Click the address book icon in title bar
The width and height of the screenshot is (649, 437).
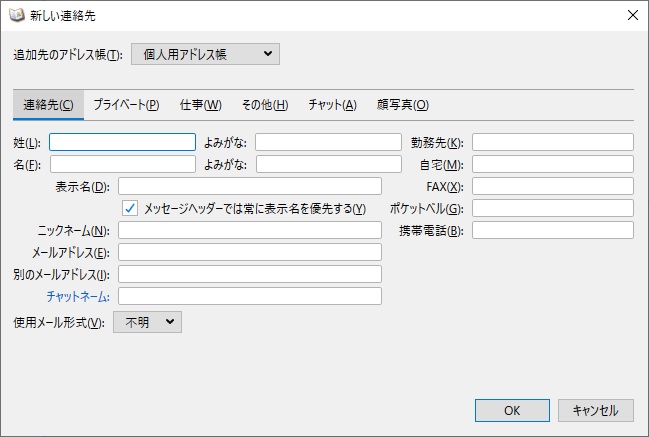pyautogui.click(x=16, y=15)
